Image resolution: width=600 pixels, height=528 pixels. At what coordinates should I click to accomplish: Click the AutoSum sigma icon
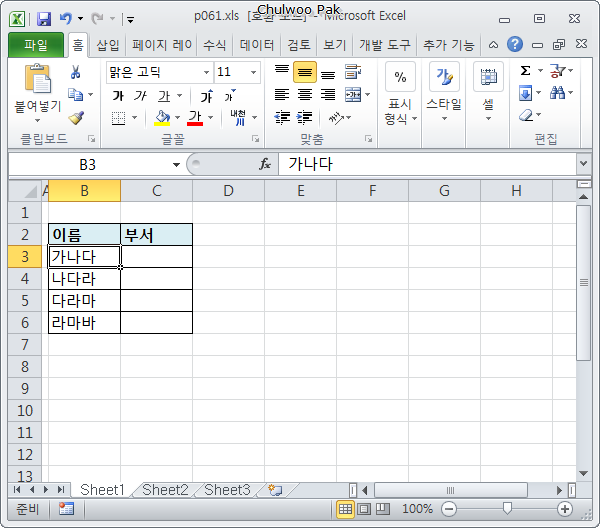click(525, 70)
